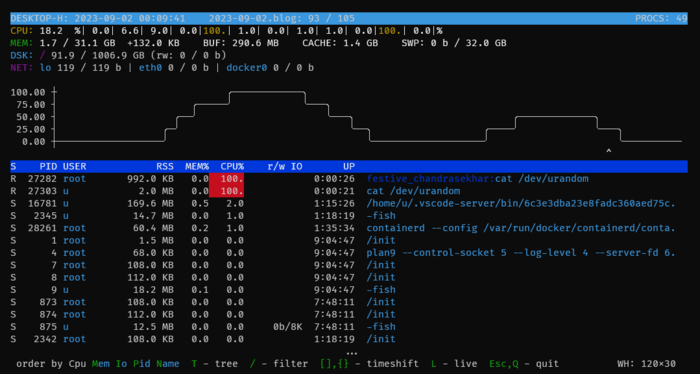Image resolution: width=700 pixels, height=374 pixels.
Task: Click the WH: 120×30 size indicator
Action: point(646,364)
